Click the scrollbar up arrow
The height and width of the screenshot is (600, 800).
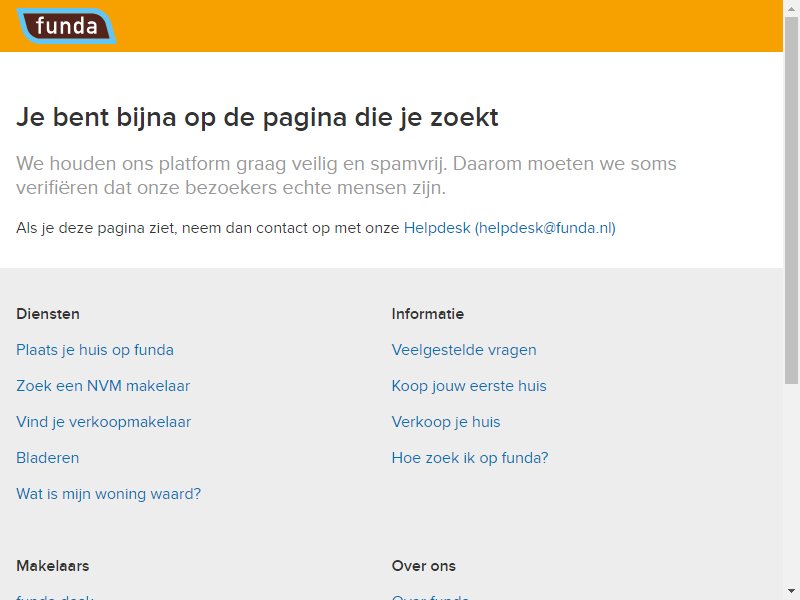click(x=791, y=8)
